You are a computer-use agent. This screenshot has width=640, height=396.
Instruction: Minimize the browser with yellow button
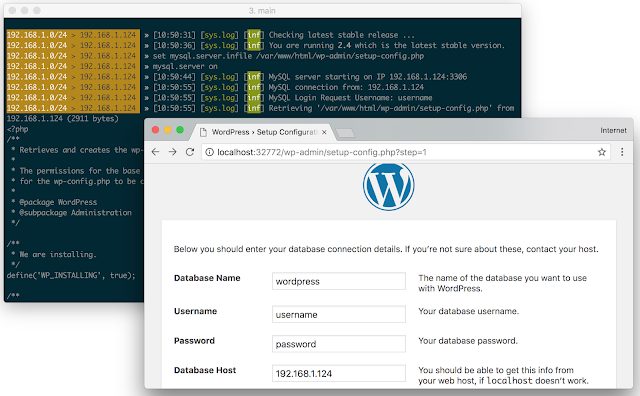pyautogui.click(x=167, y=130)
